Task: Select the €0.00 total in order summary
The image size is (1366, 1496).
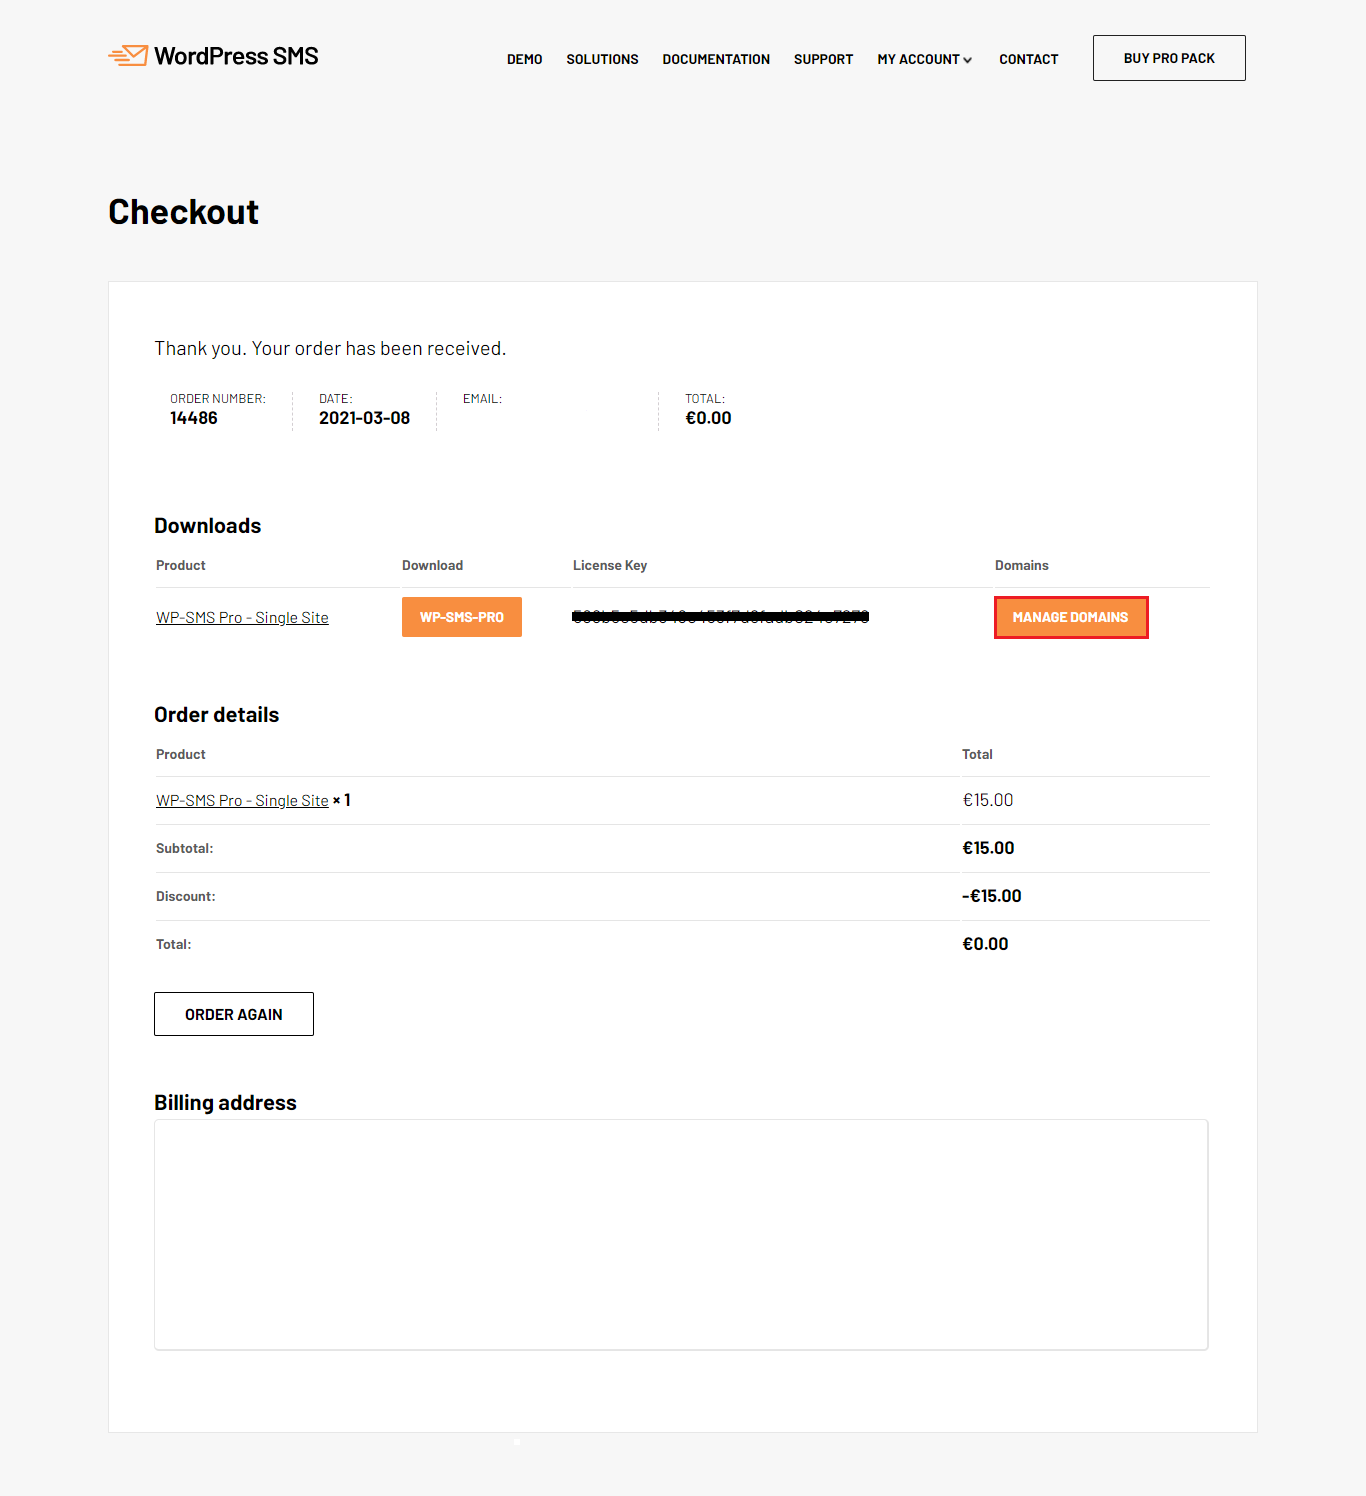Action: pos(708,418)
